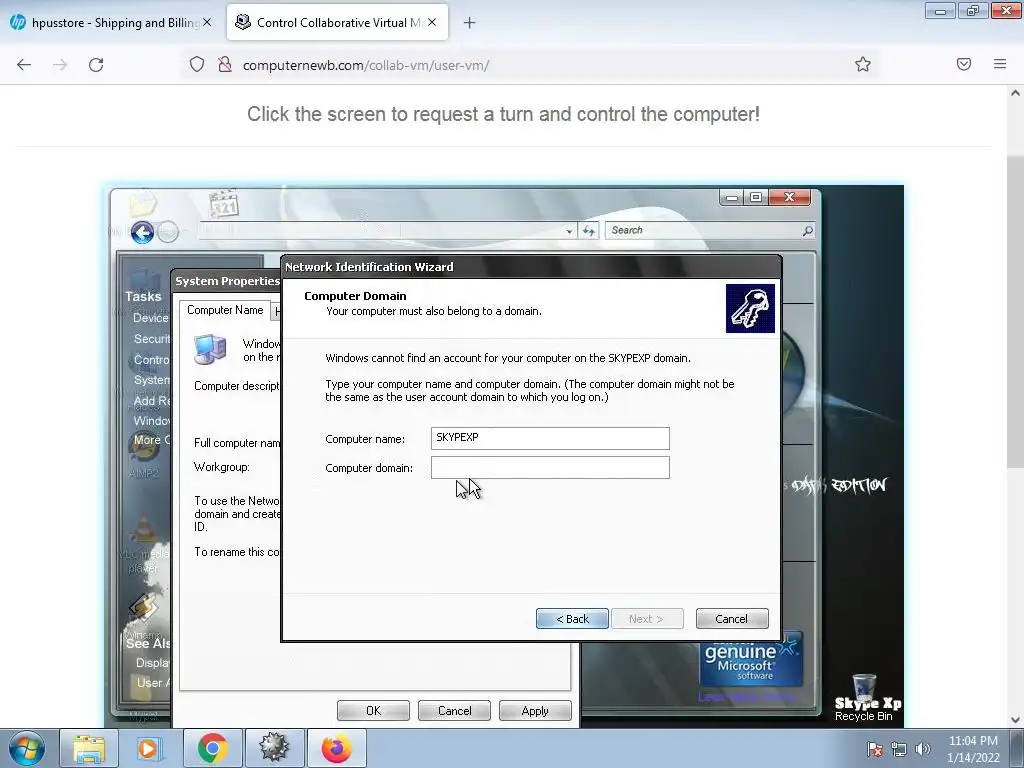Switch to Firefox in the taskbar
This screenshot has height=768, width=1024.
coord(336,748)
